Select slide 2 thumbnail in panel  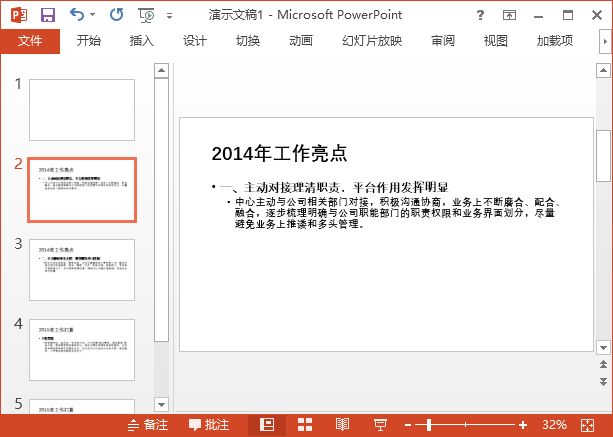[82, 190]
